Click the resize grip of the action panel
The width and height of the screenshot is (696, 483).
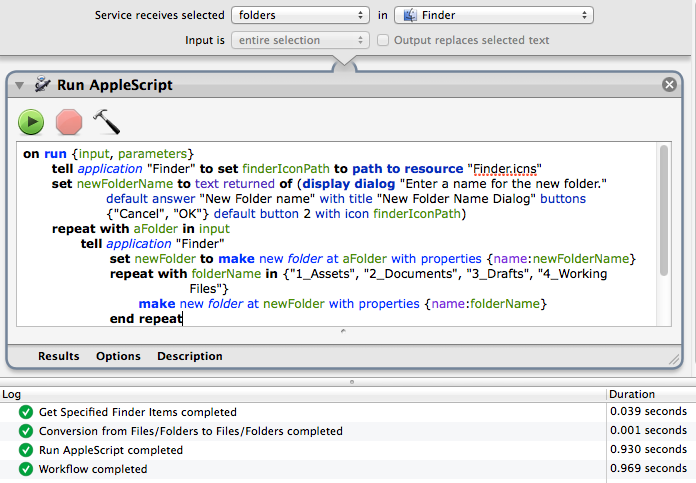[673, 360]
